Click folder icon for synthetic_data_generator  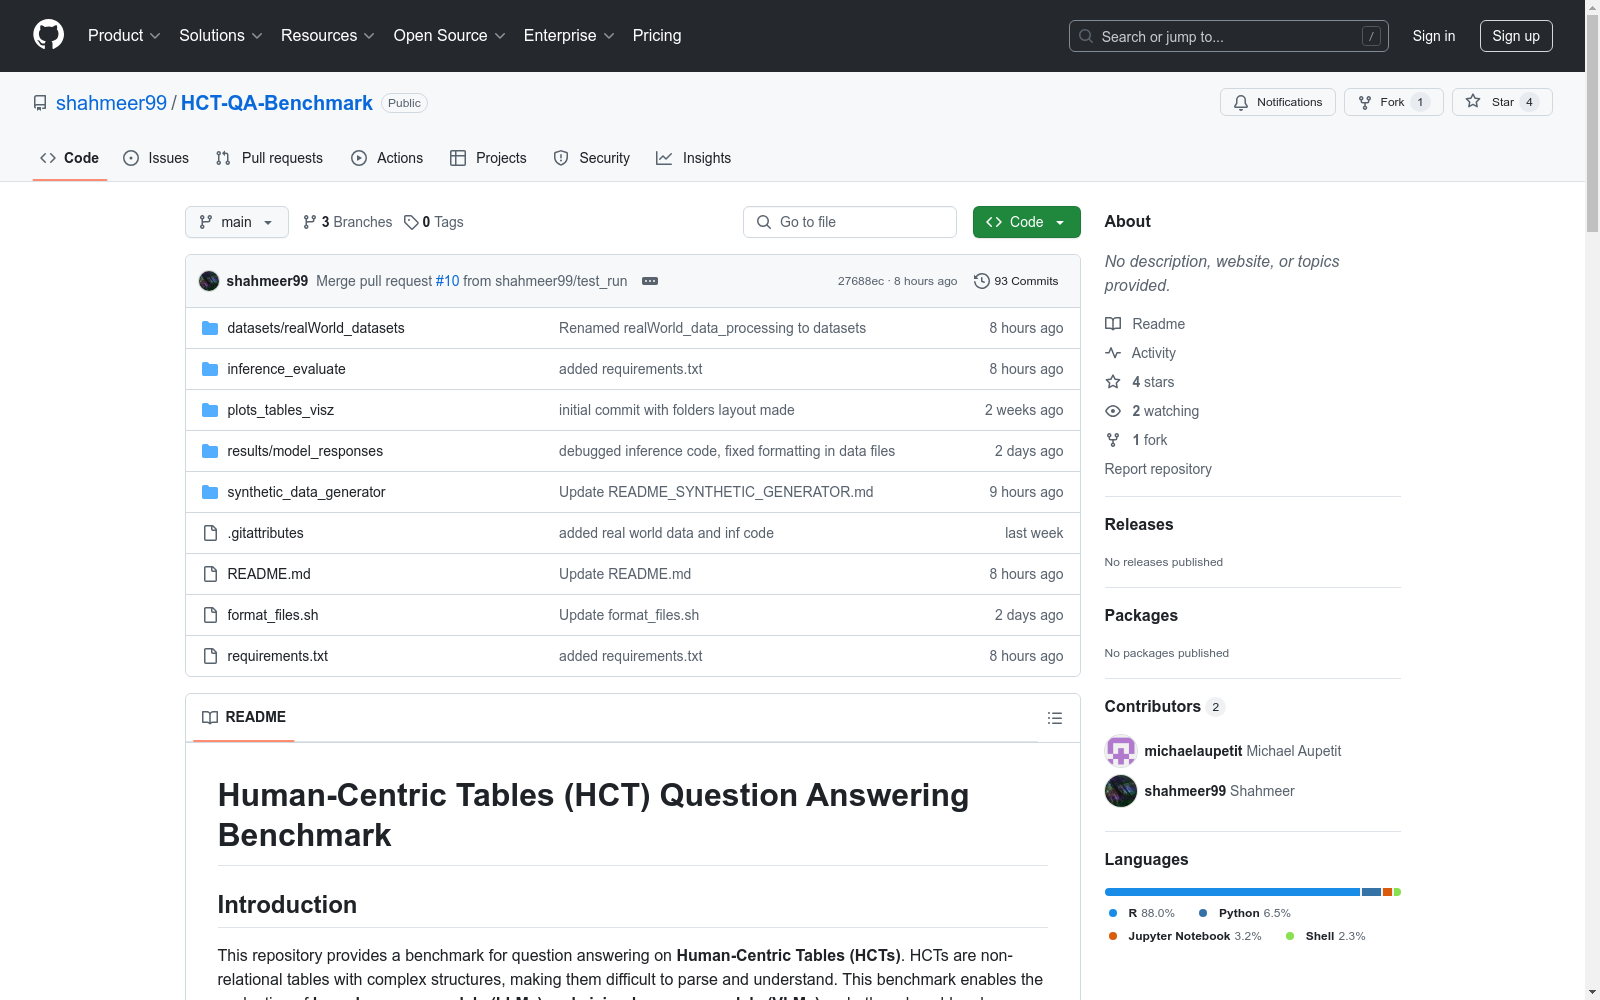[x=210, y=492]
